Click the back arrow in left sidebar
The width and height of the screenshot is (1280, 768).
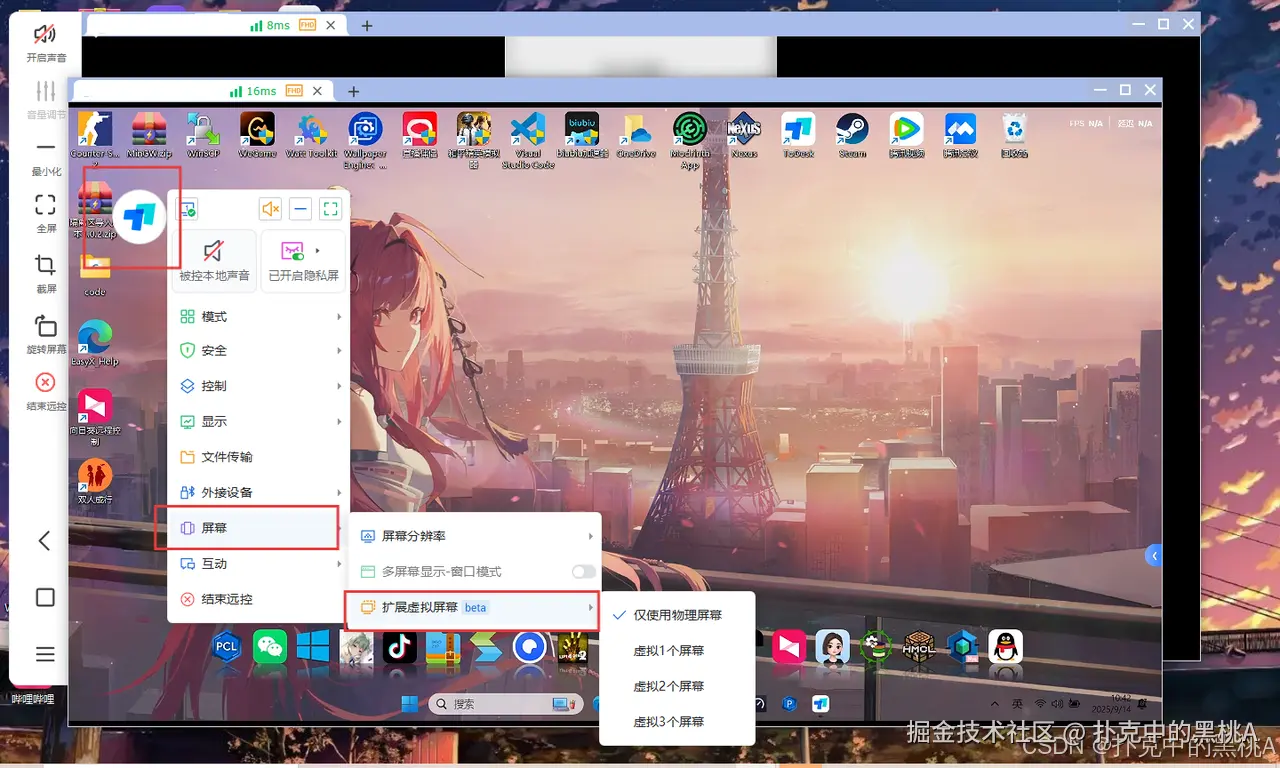tap(44, 541)
